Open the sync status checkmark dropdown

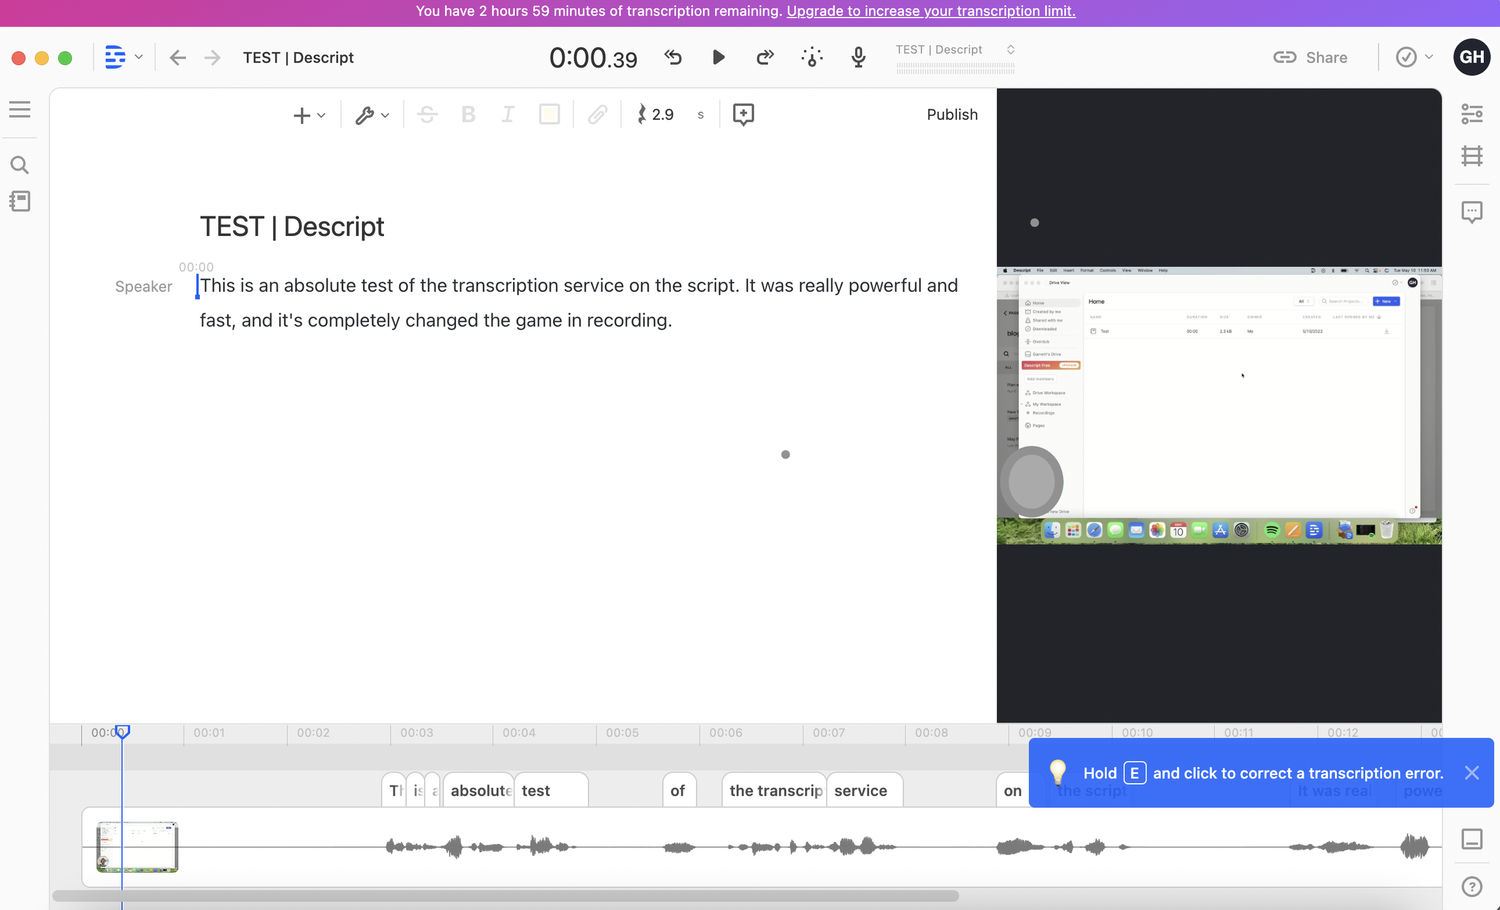pos(1415,57)
